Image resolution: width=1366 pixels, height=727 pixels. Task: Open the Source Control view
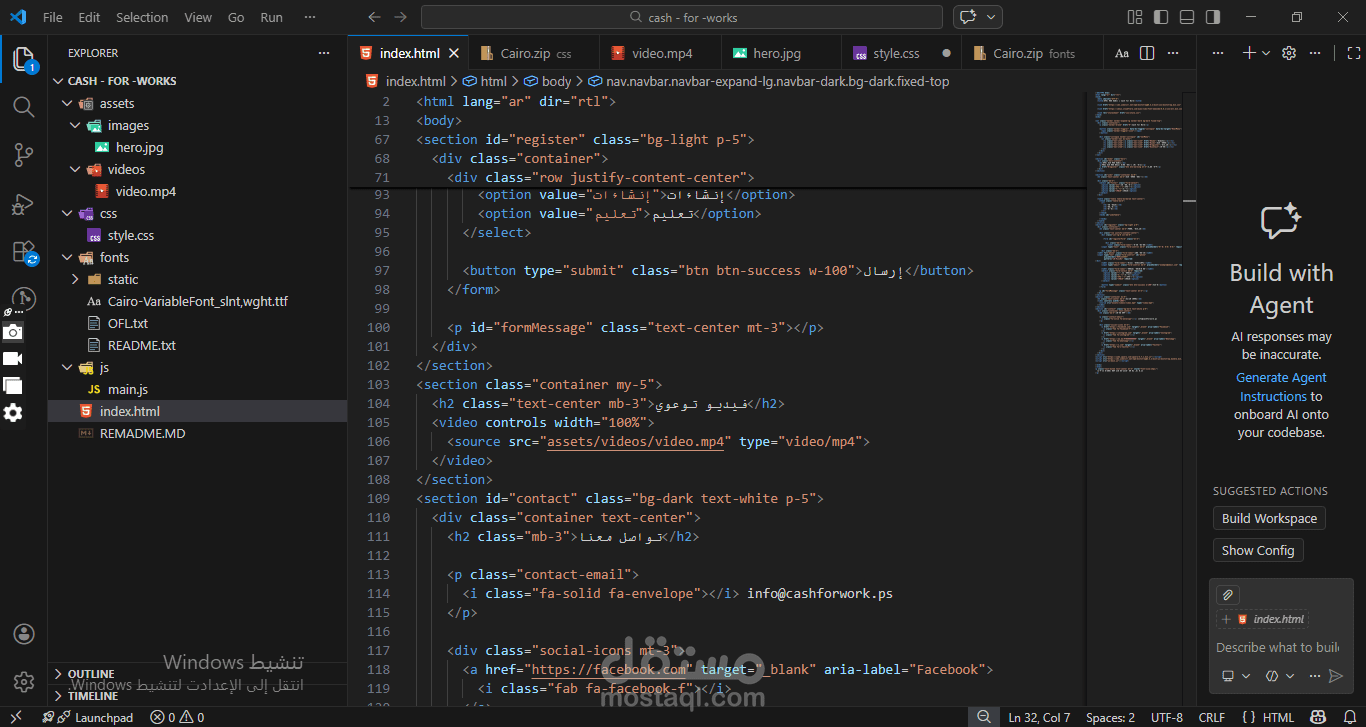click(x=23, y=155)
